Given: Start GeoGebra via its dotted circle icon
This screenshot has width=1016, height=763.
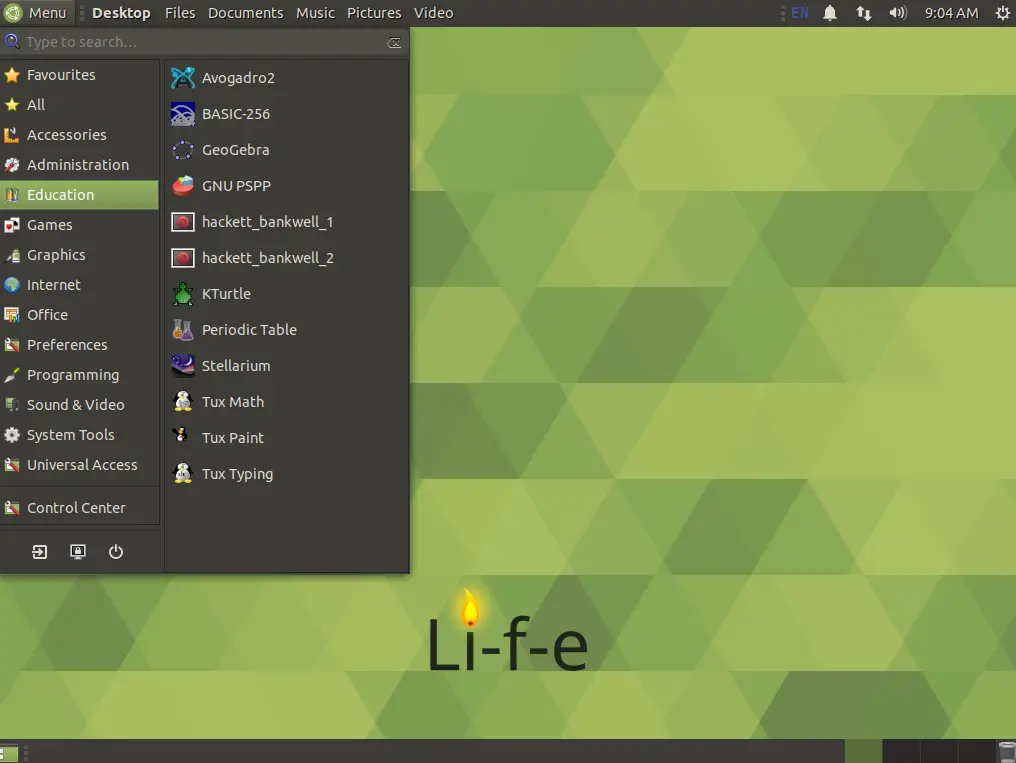Looking at the screenshot, I should click(x=183, y=150).
